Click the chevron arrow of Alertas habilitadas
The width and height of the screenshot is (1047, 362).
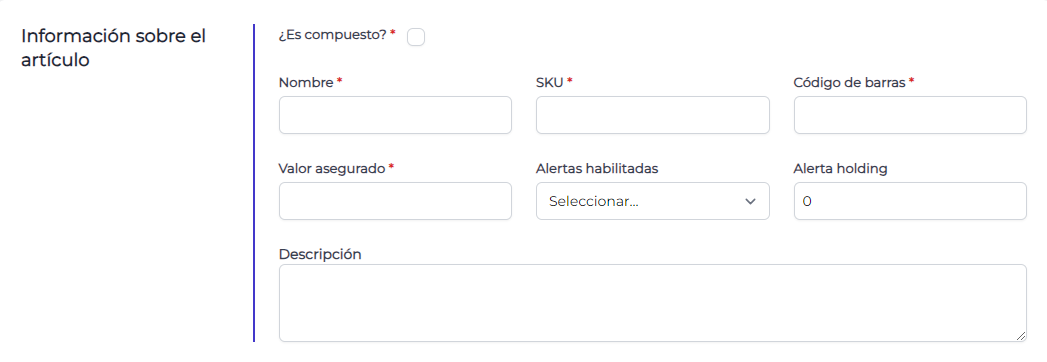pyautogui.click(x=751, y=202)
